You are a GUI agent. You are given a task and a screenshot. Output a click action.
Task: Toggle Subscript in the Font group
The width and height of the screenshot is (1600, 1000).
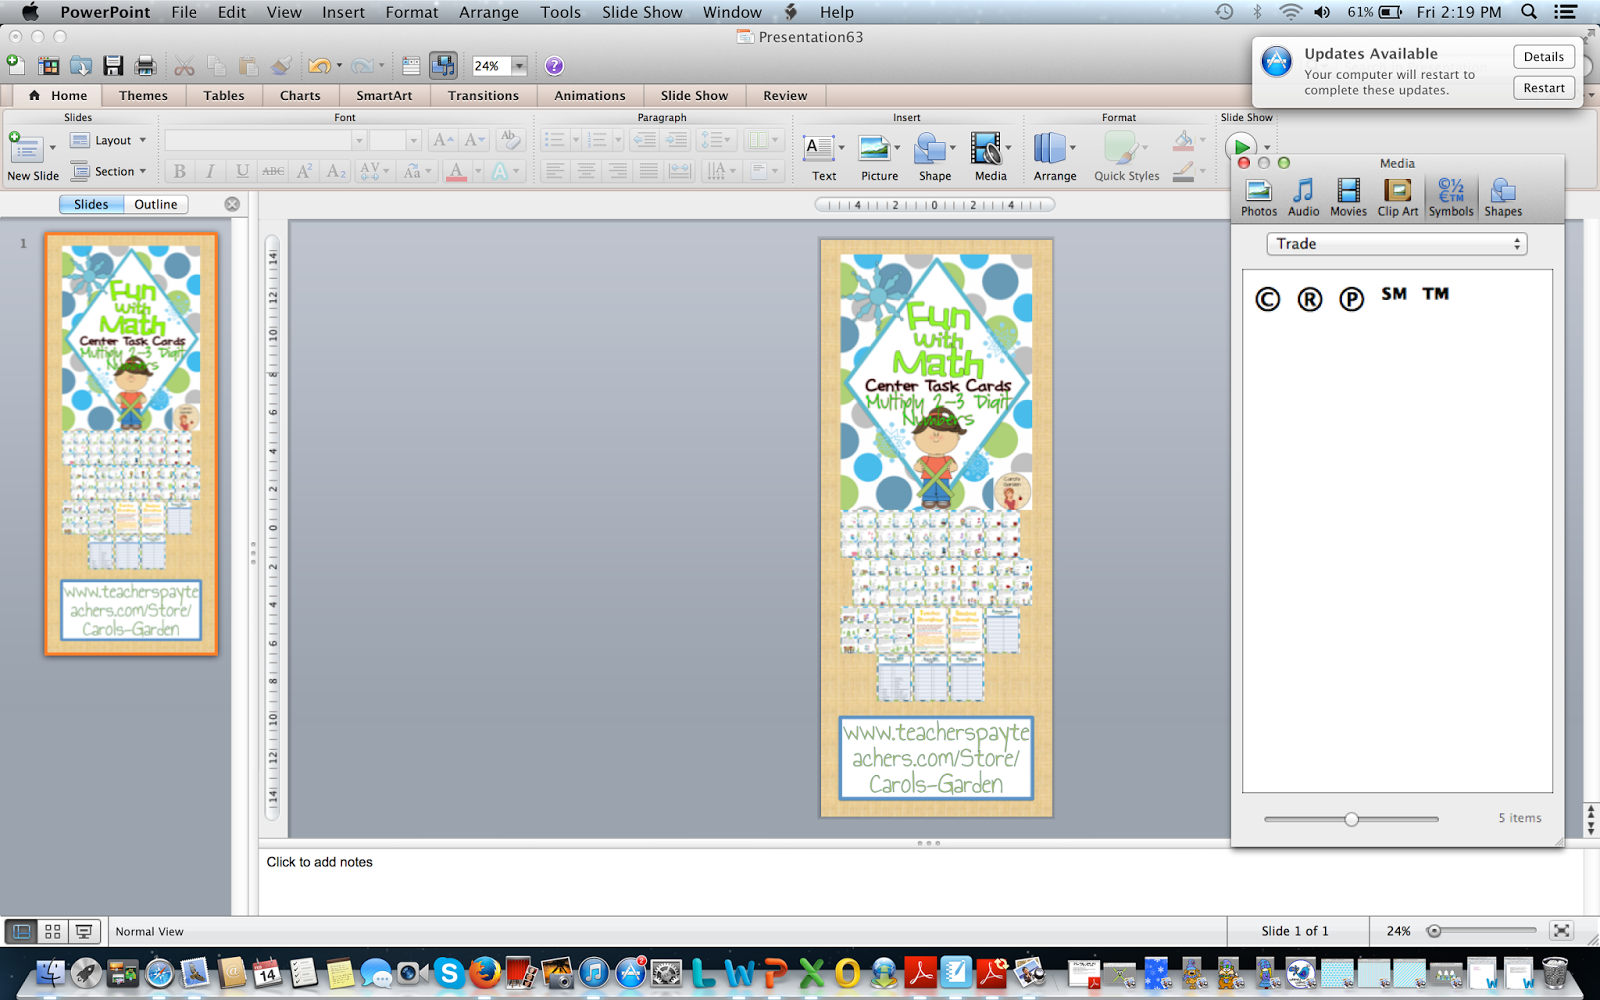coord(336,171)
